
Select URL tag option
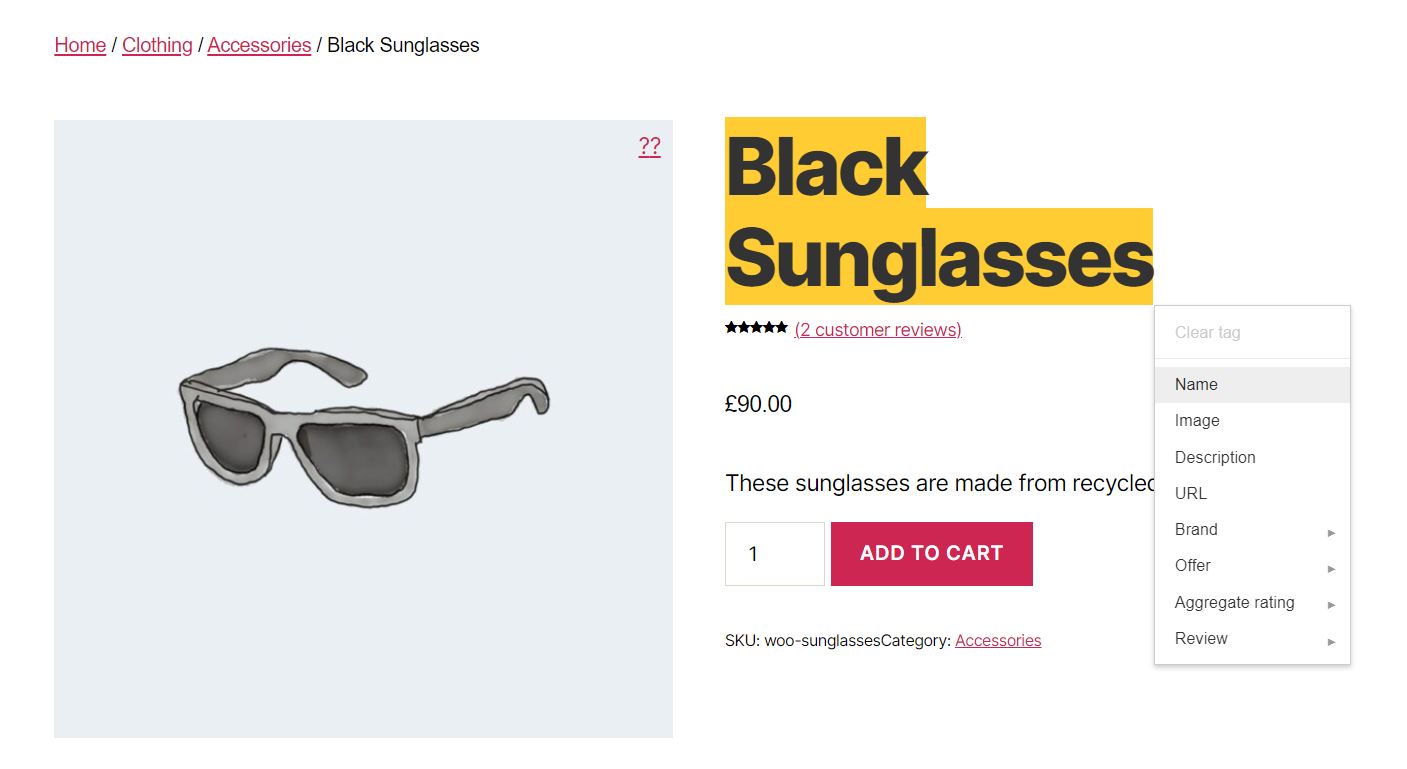1190,493
